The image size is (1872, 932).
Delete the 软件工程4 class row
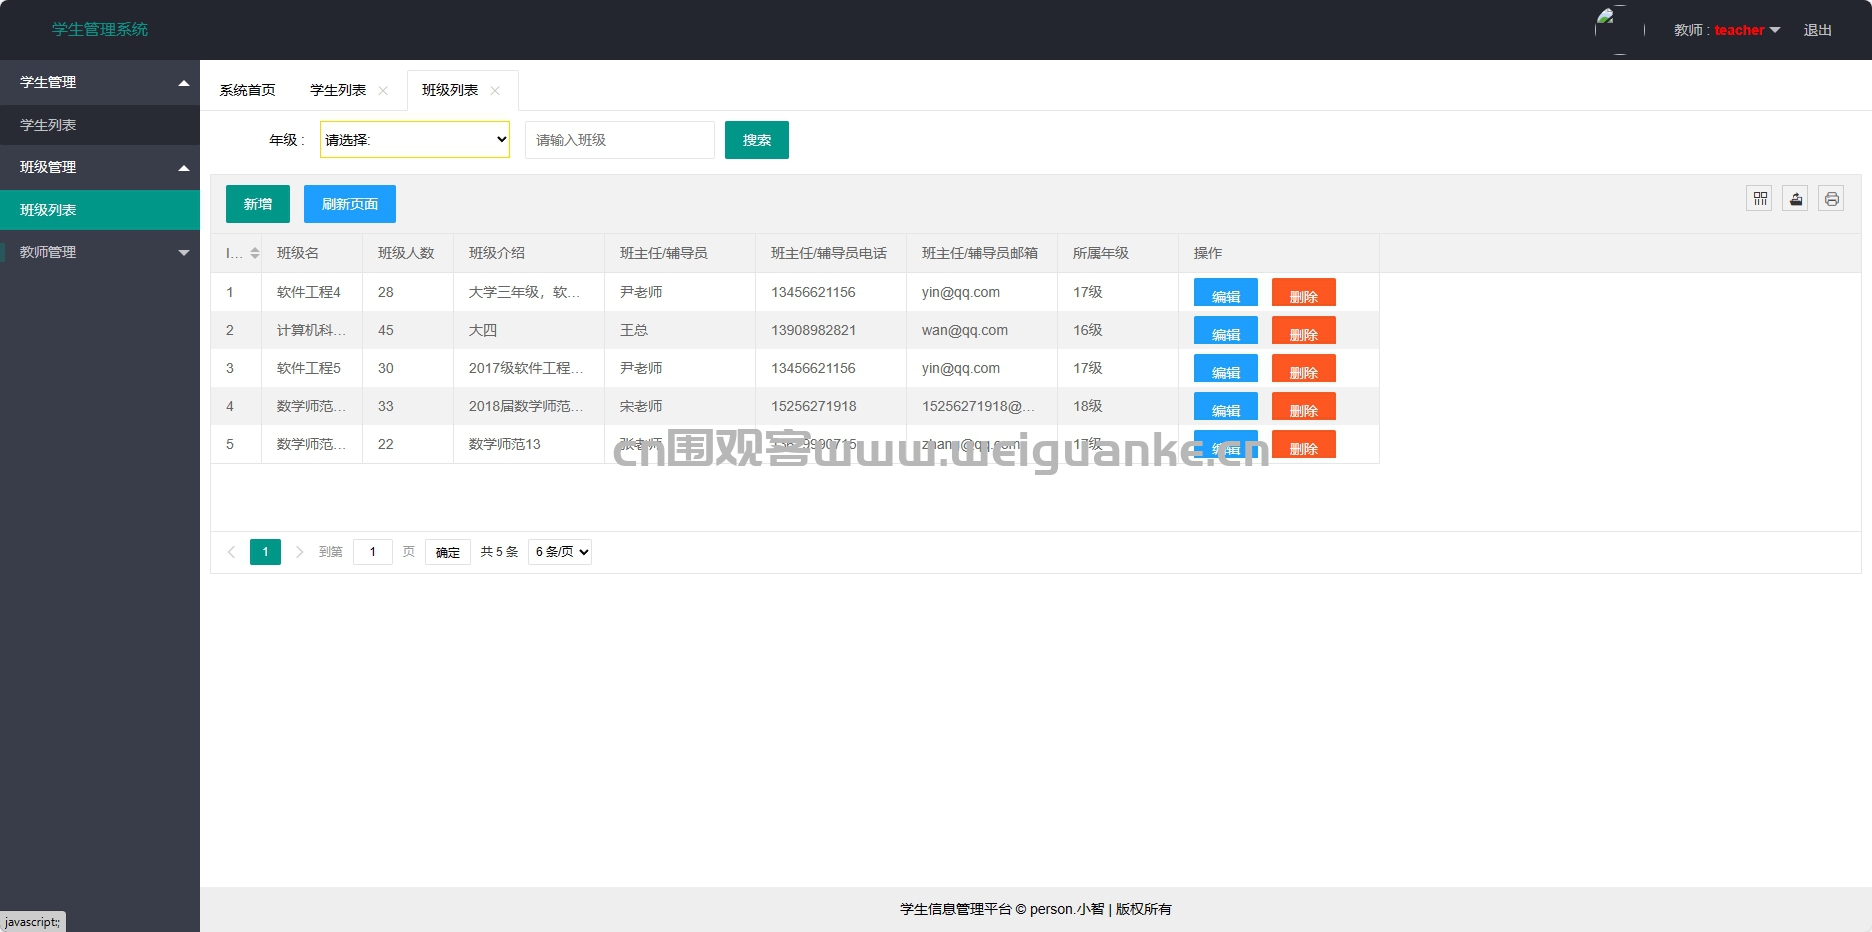(1304, 292)
